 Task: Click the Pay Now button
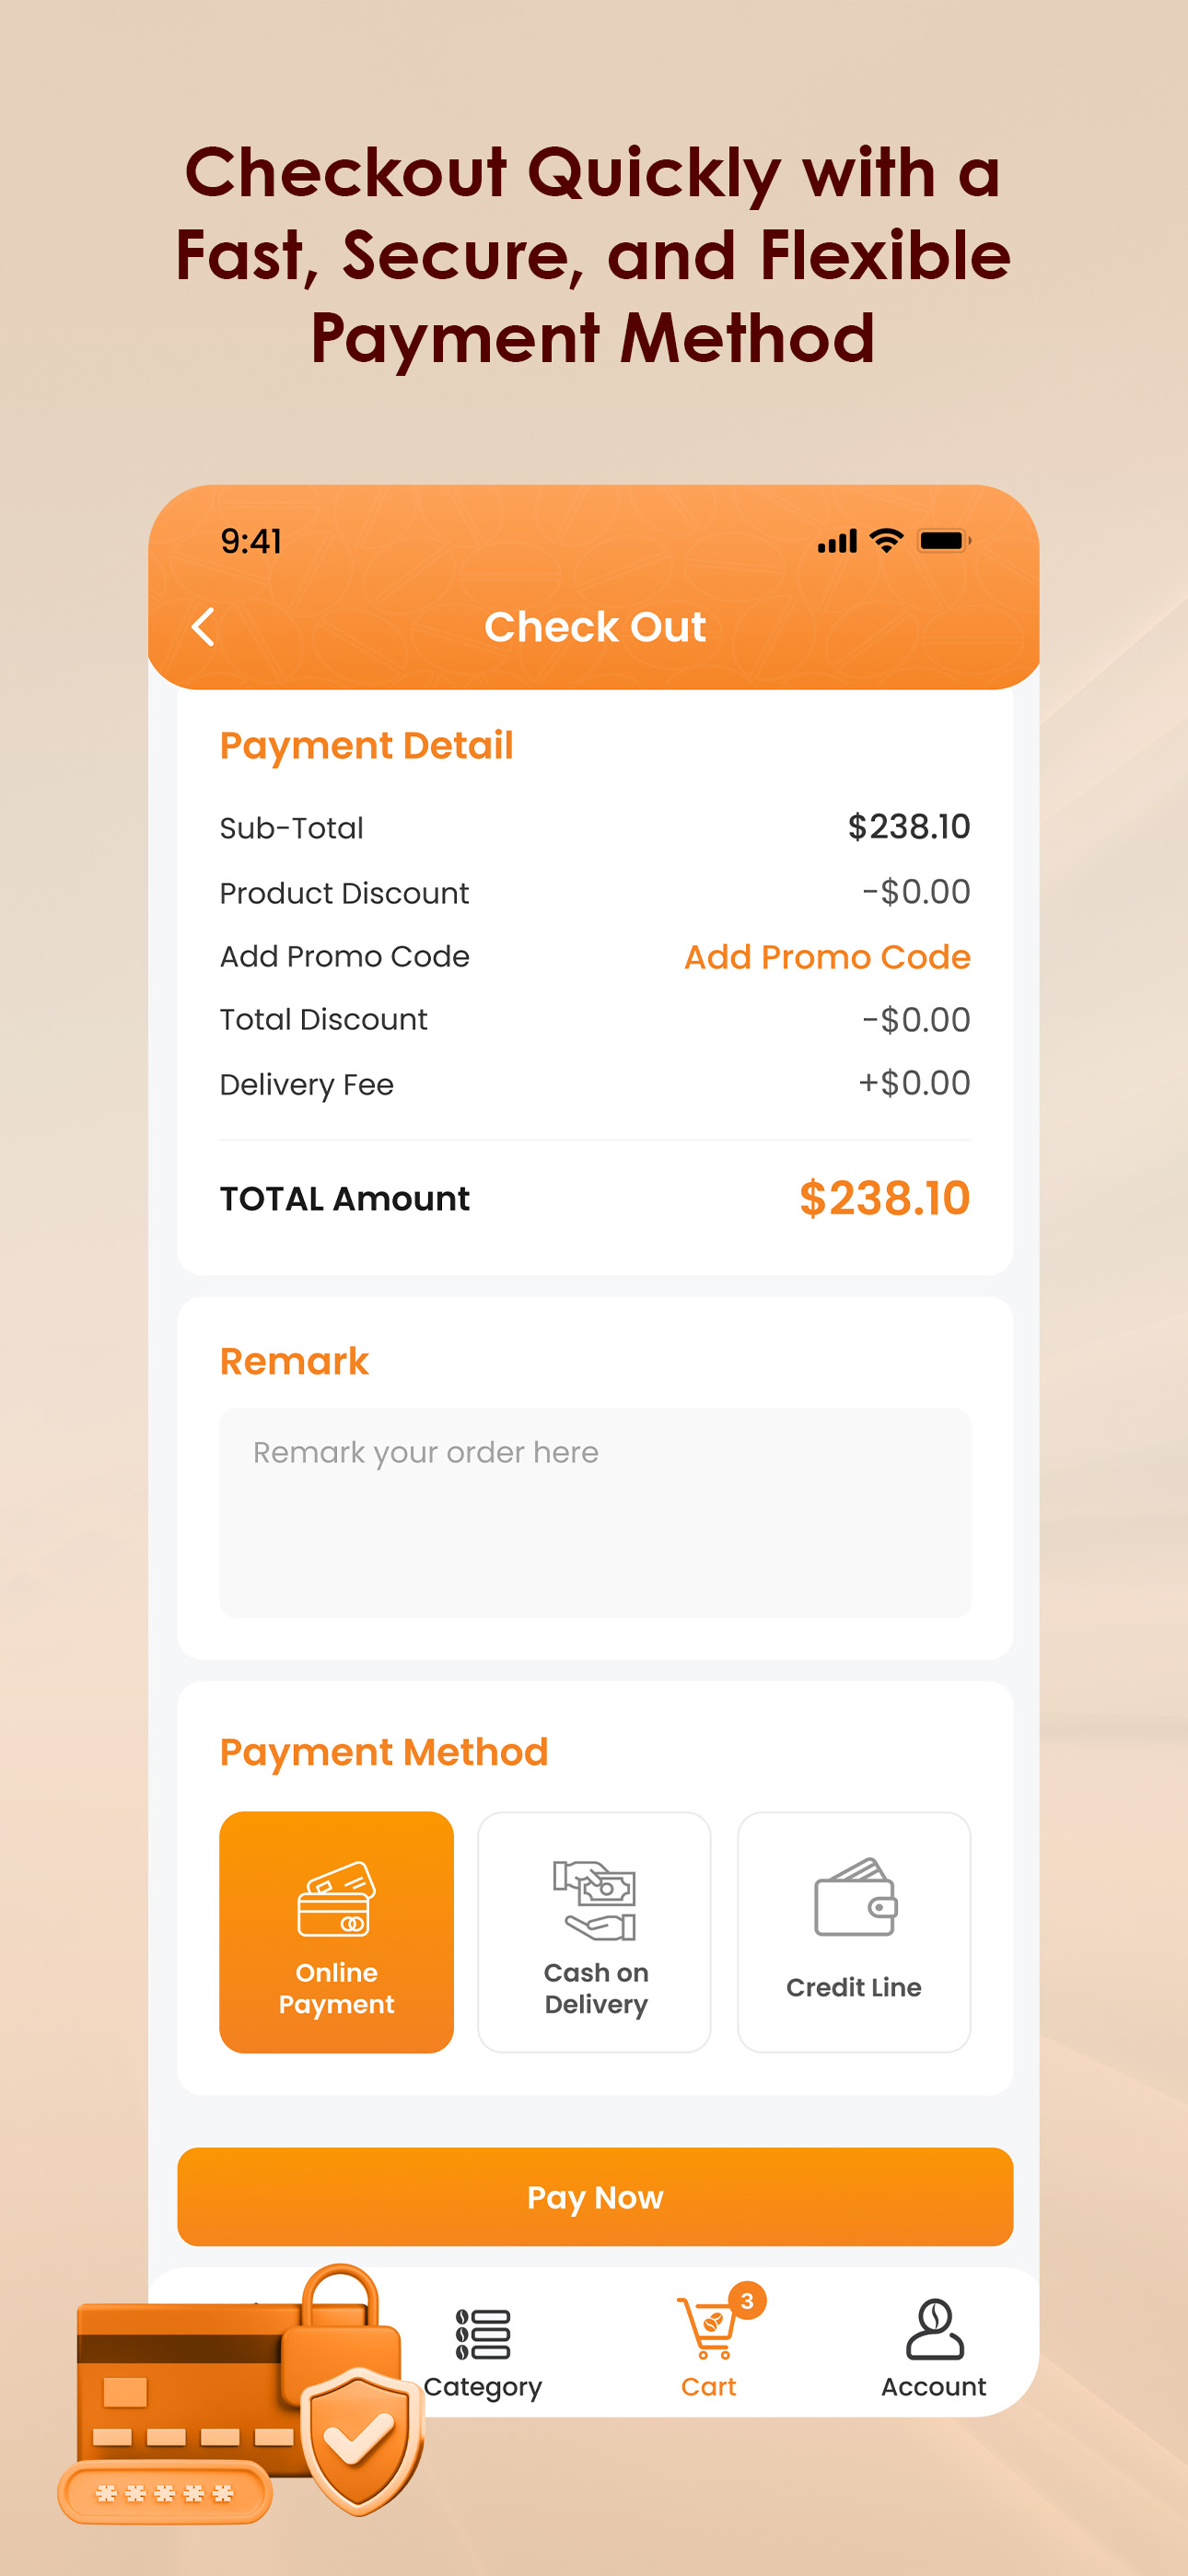click(595, 2196)
